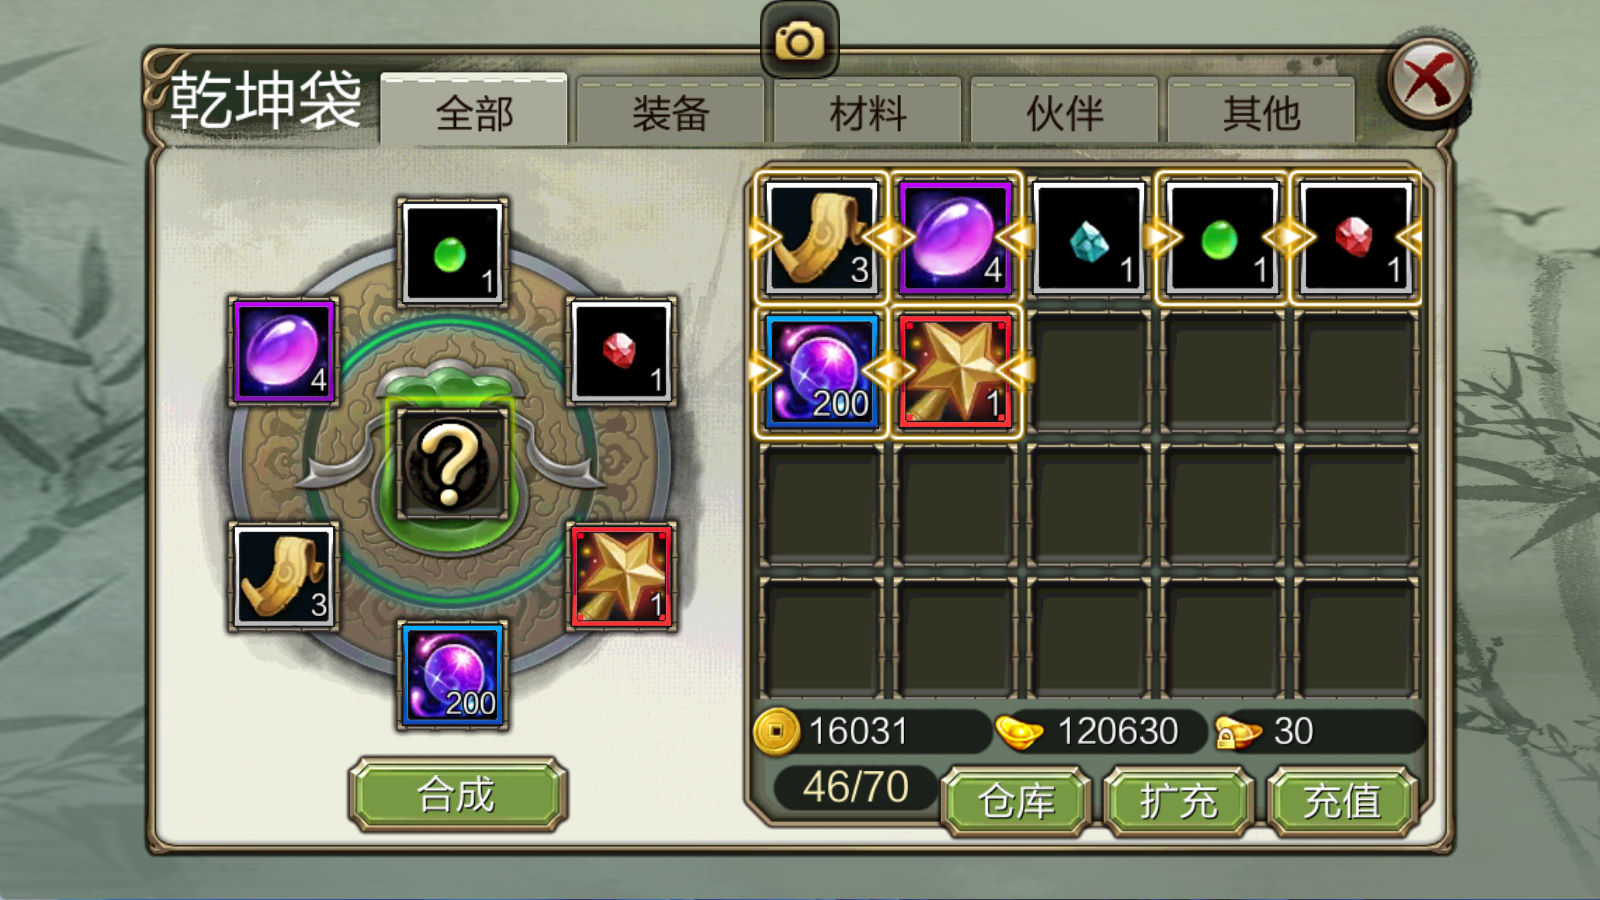Select the purple gem stack of 4 in inventory
The width and height of the screenshot is (1600, 900).
click(955, 237)
